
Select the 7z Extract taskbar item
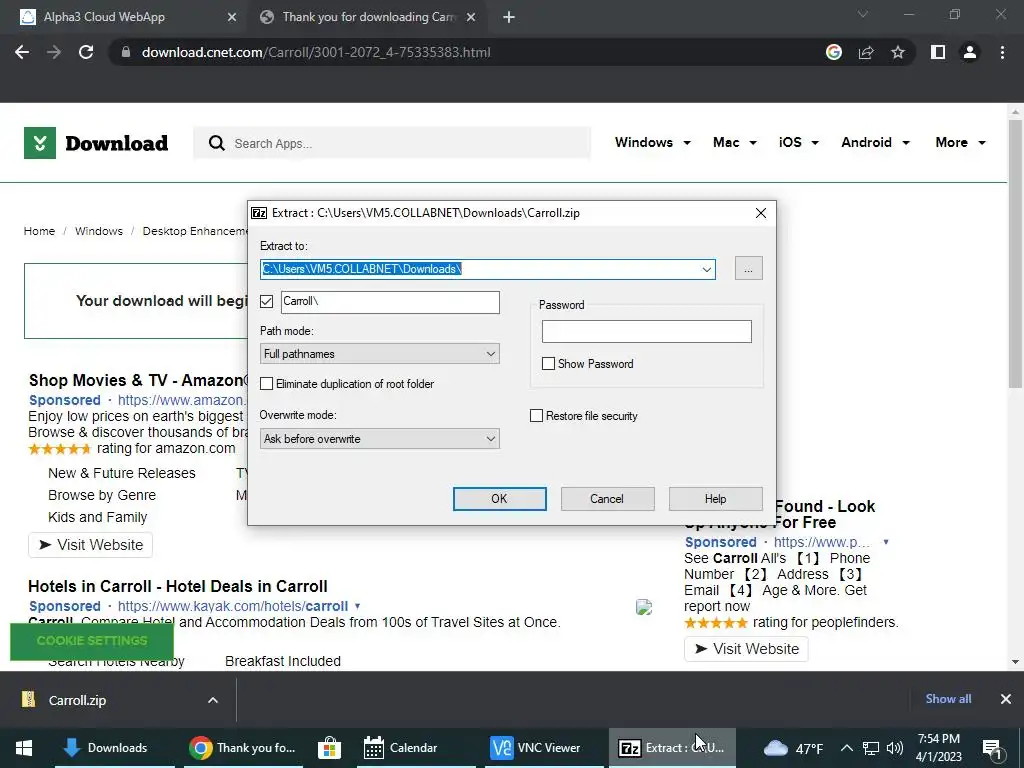[x=673, y=748]
